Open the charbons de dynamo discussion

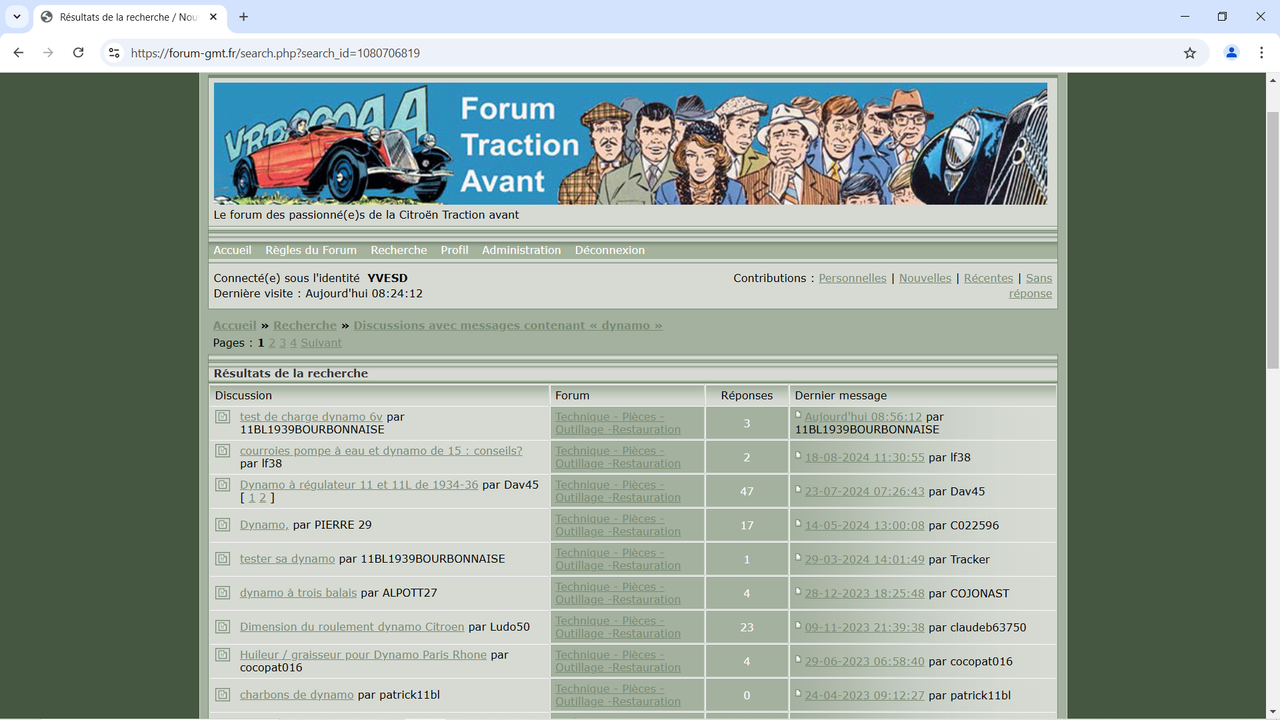pos(297,695)
